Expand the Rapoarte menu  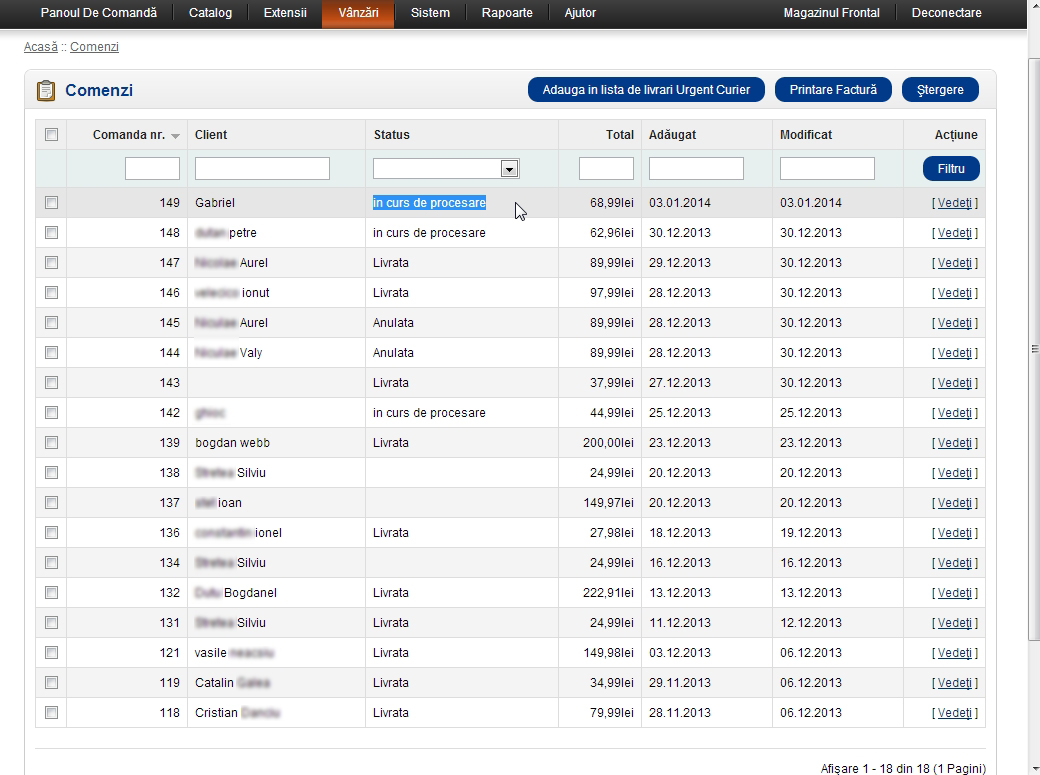(507, 13)
